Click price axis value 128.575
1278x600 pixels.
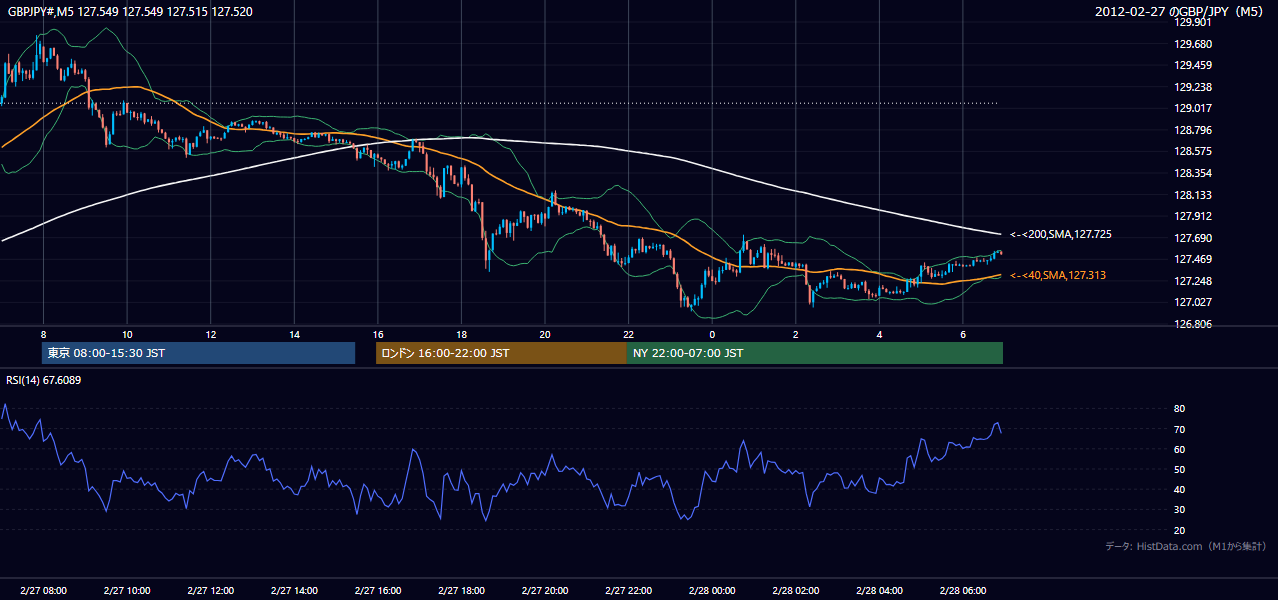tap(1193, 151)
